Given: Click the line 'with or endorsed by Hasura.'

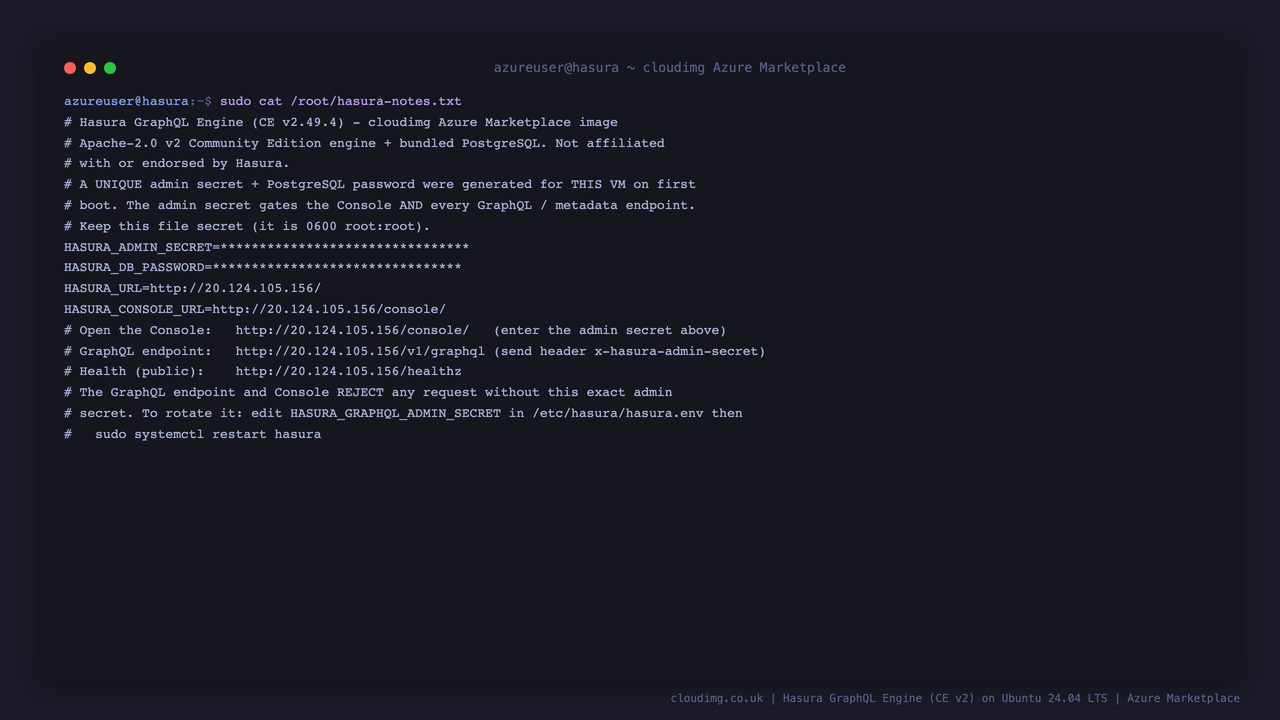Looking at the screenshot, I should (x=177, y=163).
